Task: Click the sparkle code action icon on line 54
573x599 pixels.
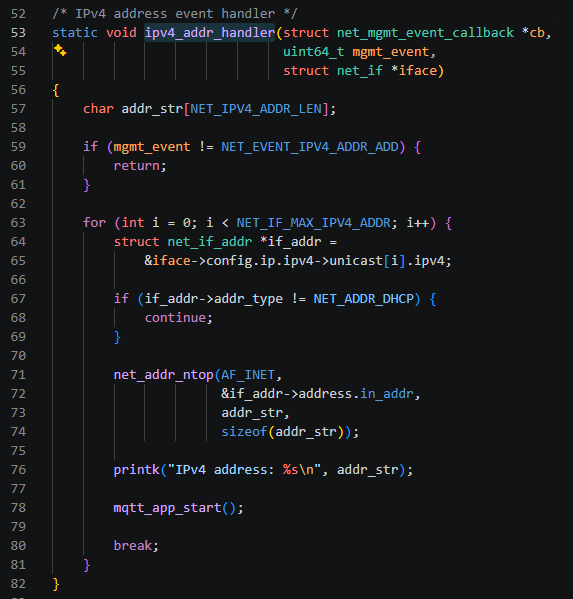Action: pos(60,50)
